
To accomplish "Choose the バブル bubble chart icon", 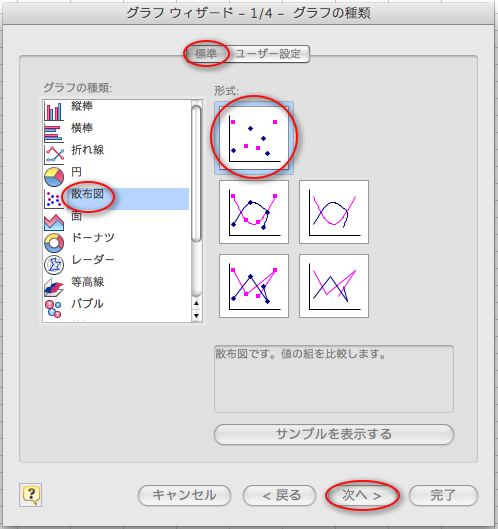I will 53,309.
